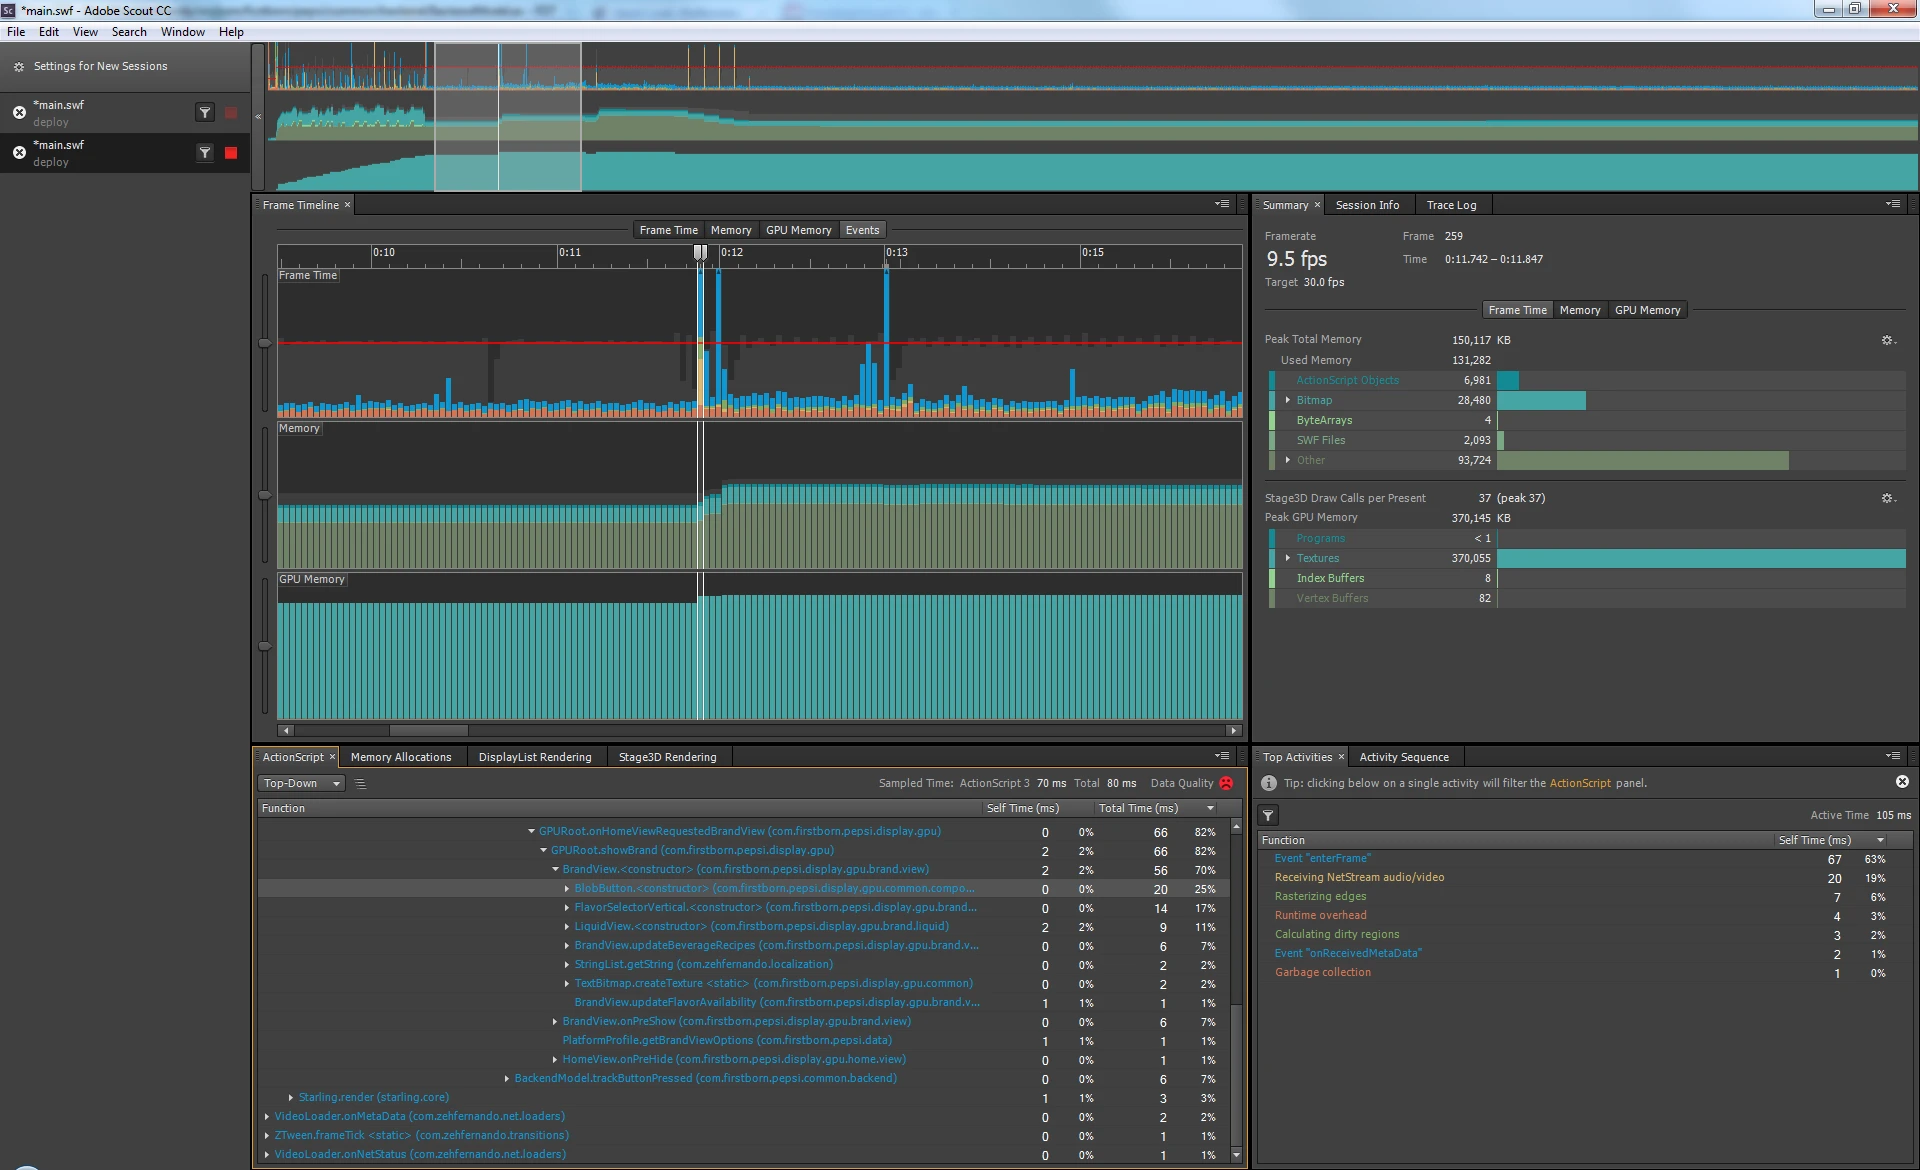Switch to Memory Allocations tab
Screen dimensions: 1920x1170
[x=401, y=757]
